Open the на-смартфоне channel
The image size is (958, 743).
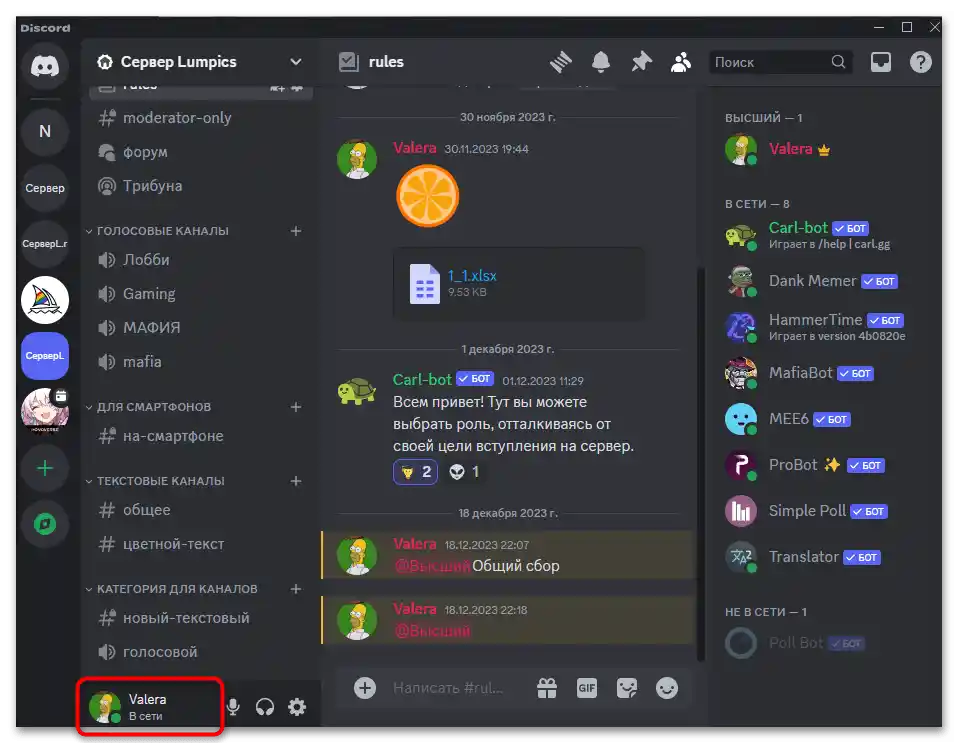click(x=201, y=436)
